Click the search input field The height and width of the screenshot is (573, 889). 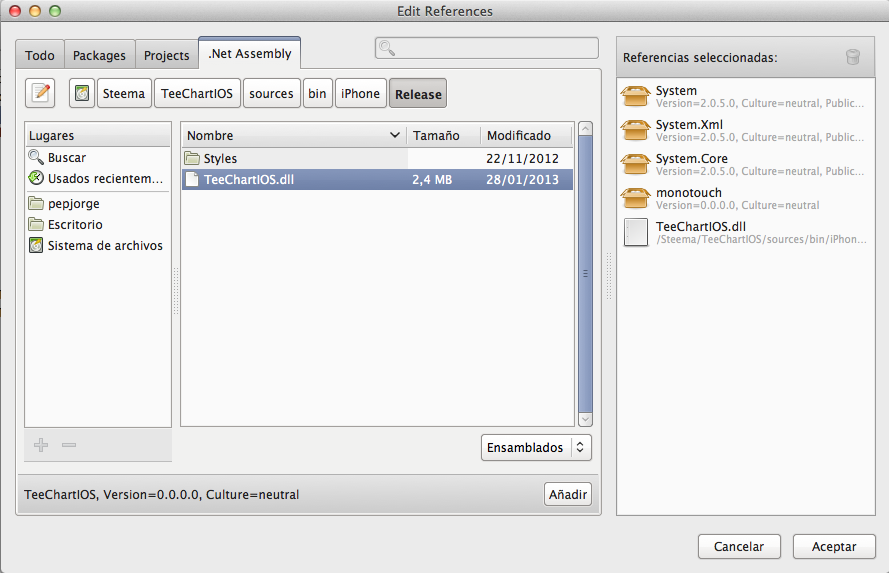click(486, 48)
